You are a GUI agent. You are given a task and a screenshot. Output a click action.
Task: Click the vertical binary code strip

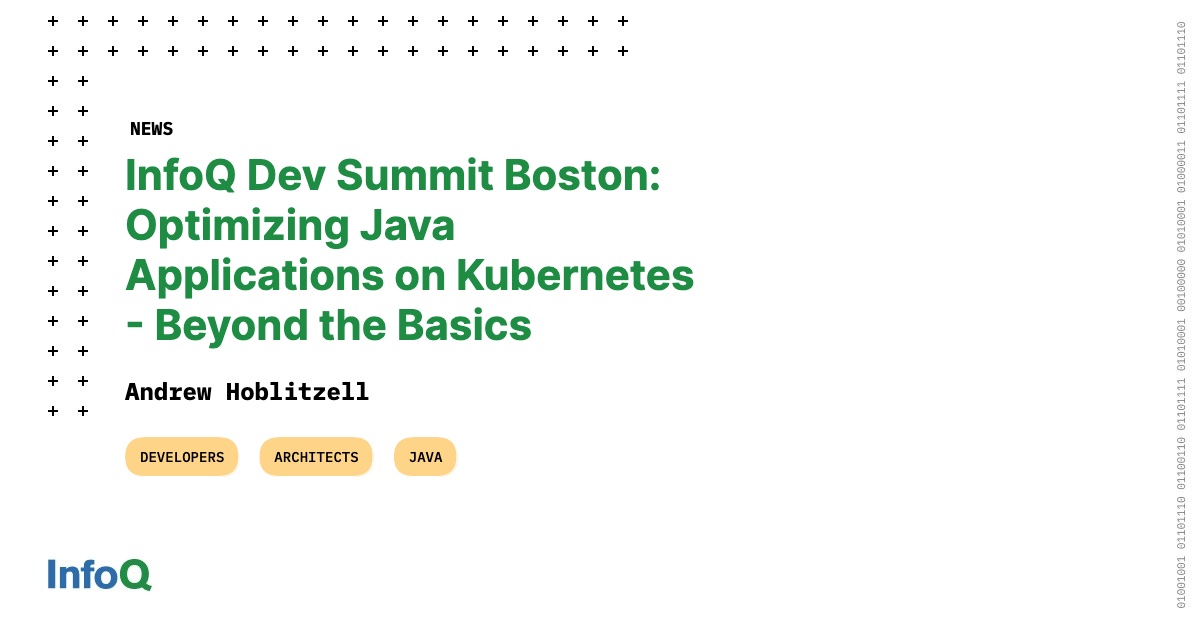(1181, 315)
